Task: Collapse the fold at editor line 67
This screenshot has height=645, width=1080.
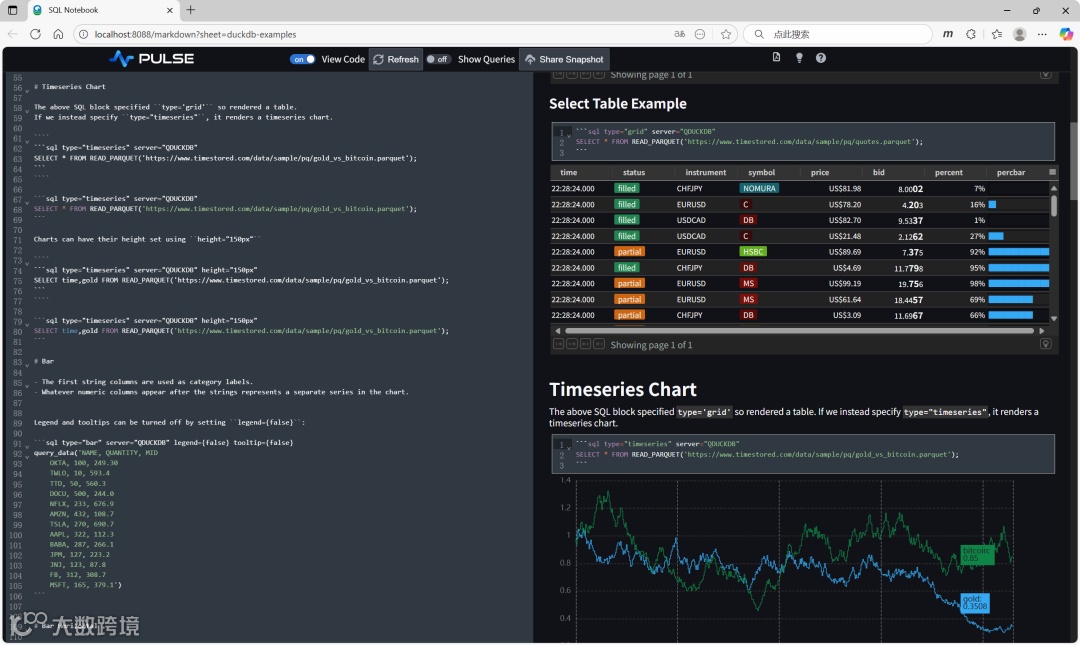Action: 27,201
